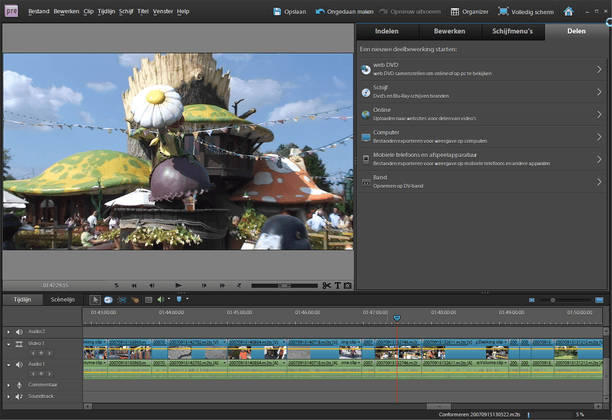Click the web DVD disc icon

(366, 69)
